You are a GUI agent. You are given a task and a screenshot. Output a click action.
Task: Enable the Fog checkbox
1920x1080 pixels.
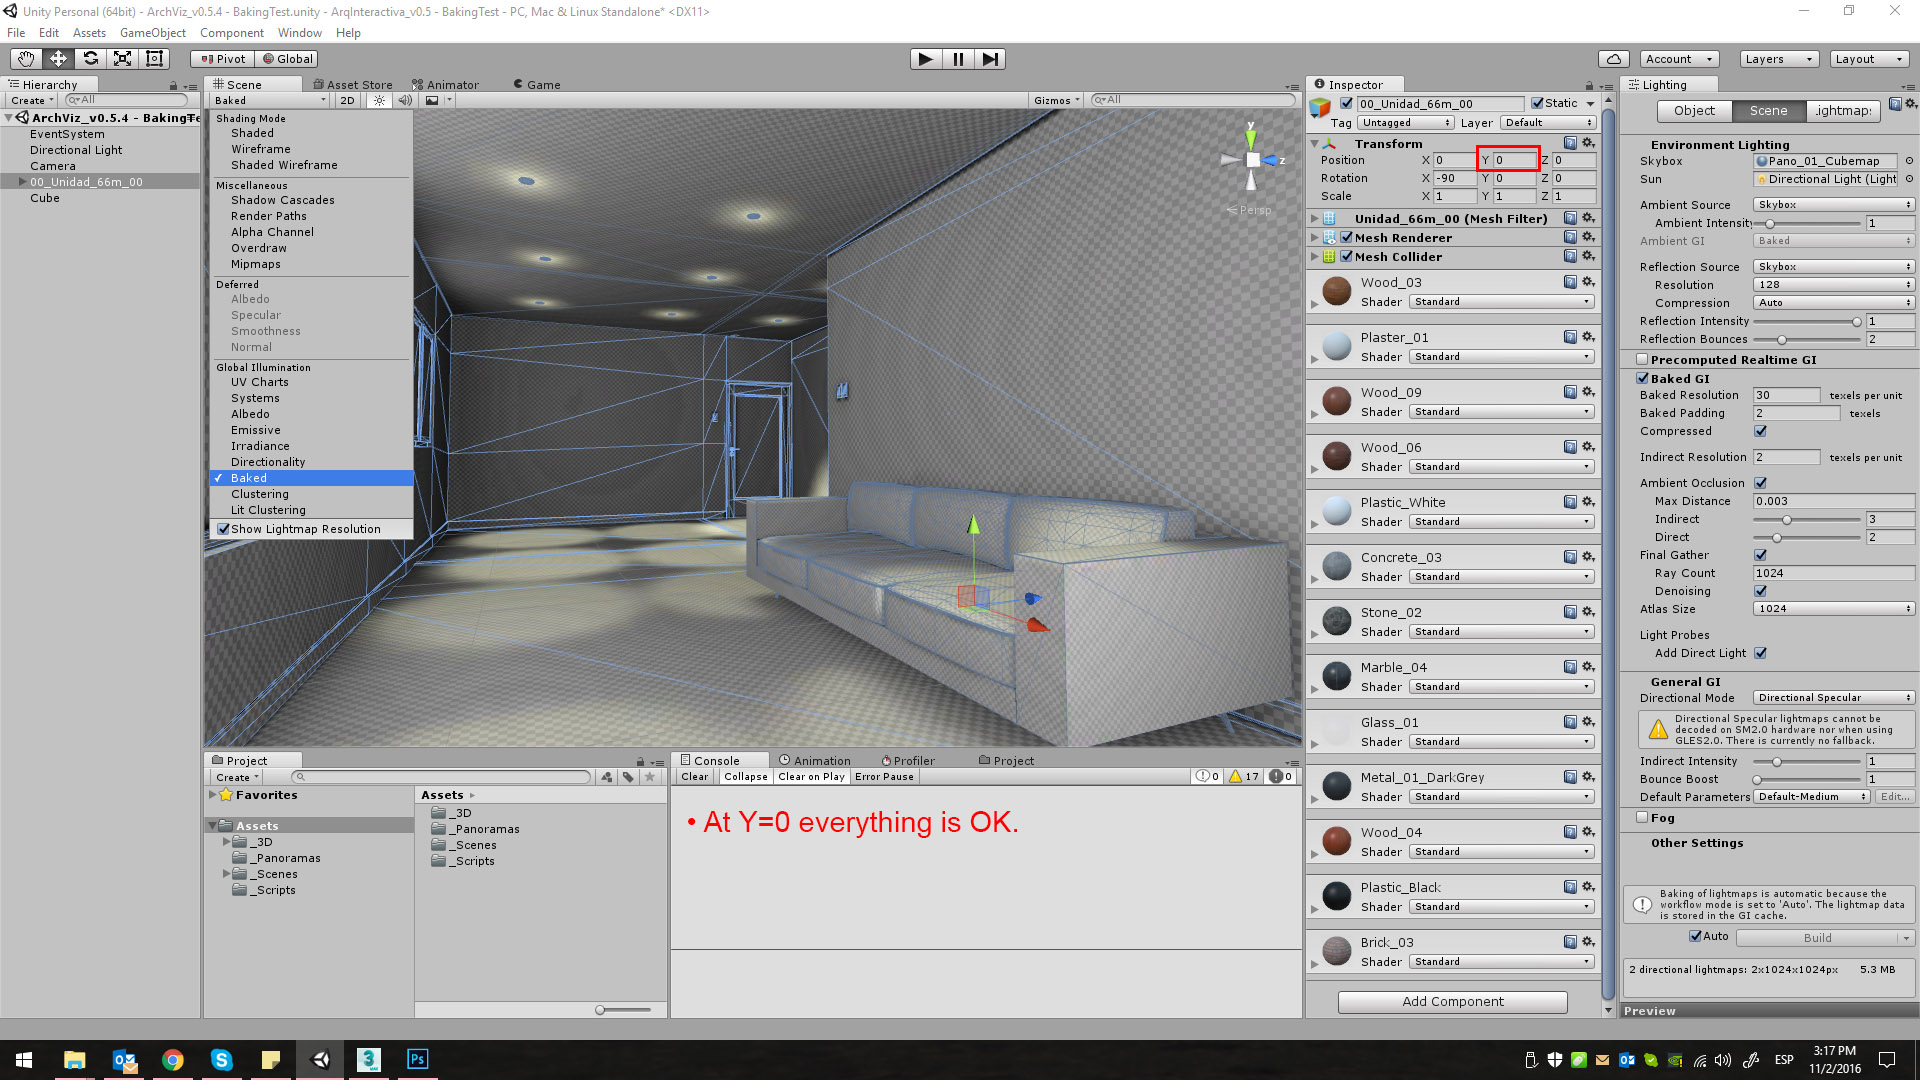click(1642, 817)
